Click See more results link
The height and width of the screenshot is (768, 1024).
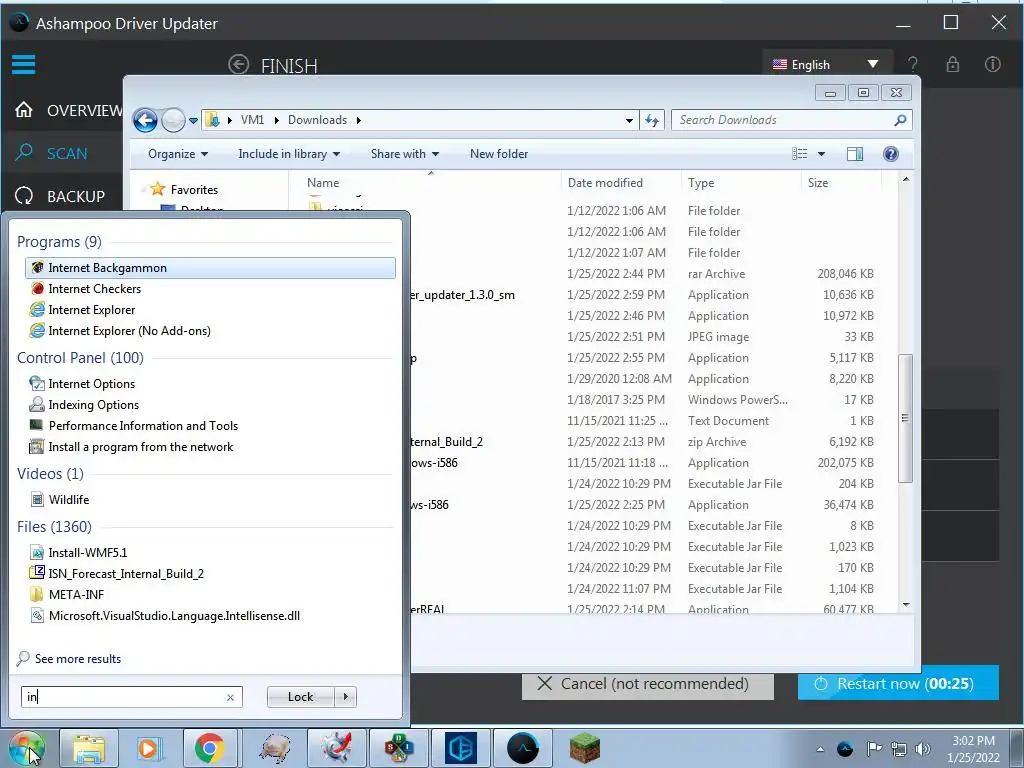pos(78,659)
